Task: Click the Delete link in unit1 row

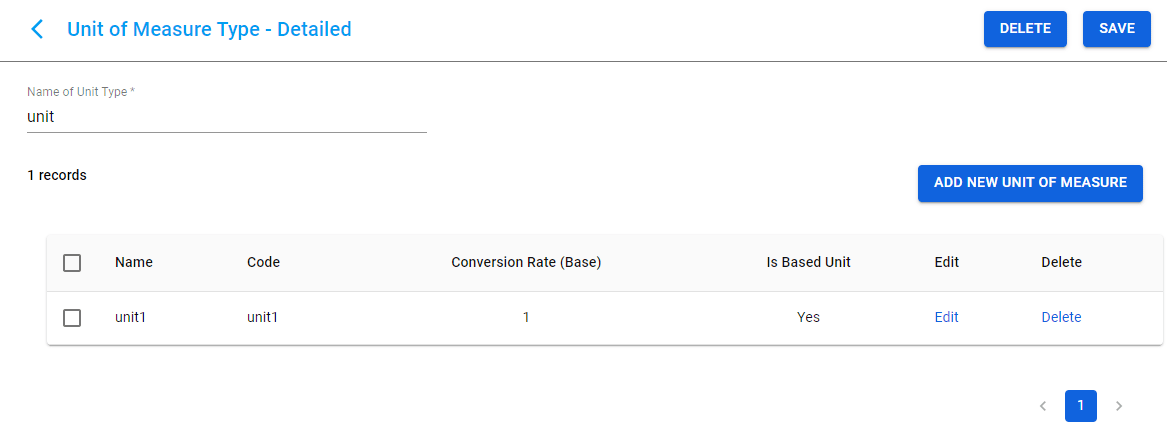Action: click(1061, 317)
